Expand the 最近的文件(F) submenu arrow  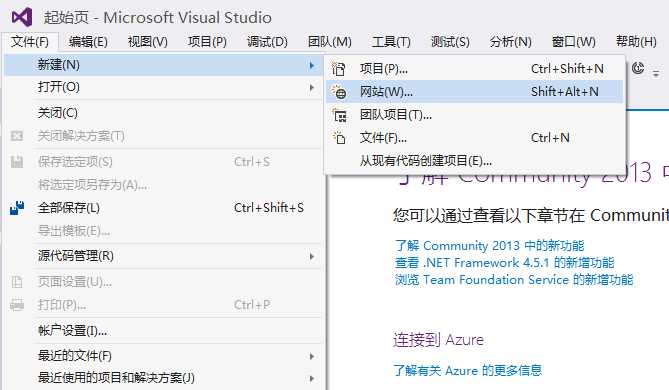312,356
